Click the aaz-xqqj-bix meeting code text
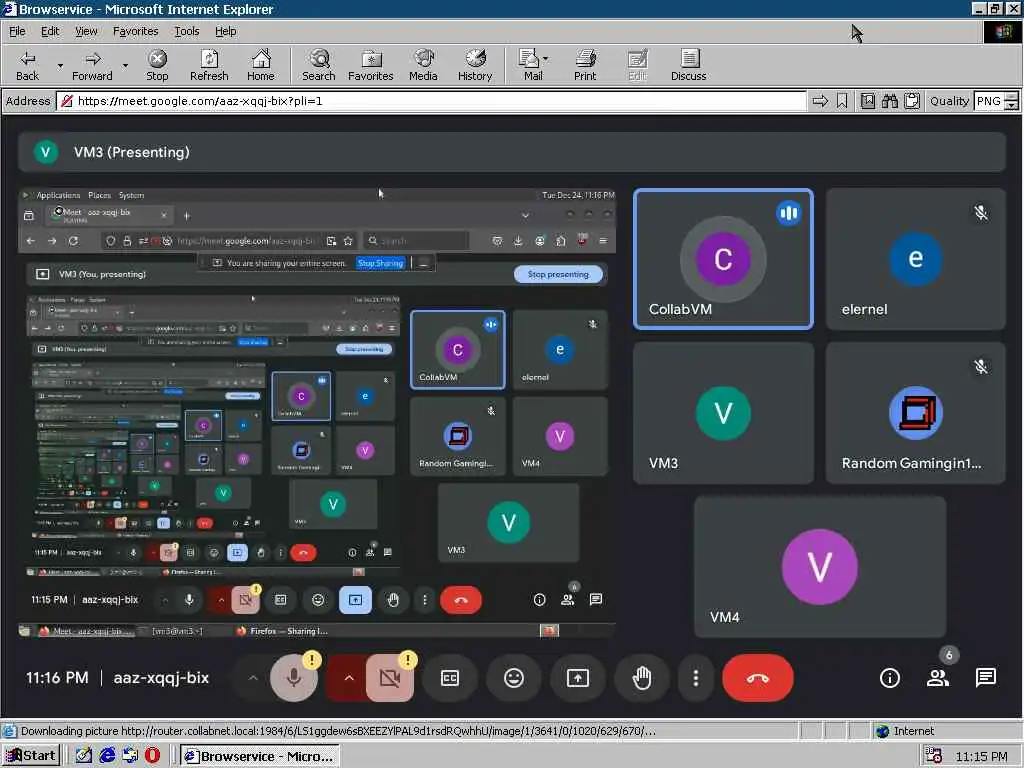This screenshot has height=768, width=1024. [x=161, y=678]
